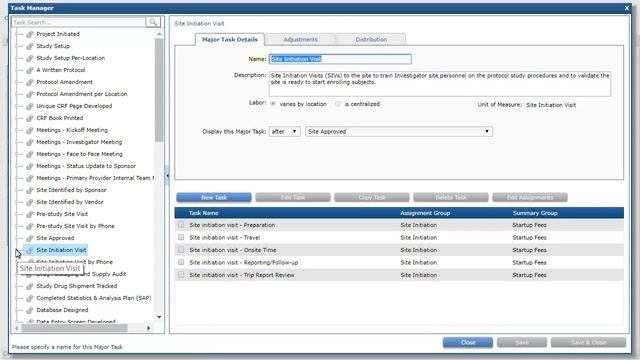Click the Copy Task button
Screen dimensions: 640x360
pyautogui.click(x=372, y=198)
